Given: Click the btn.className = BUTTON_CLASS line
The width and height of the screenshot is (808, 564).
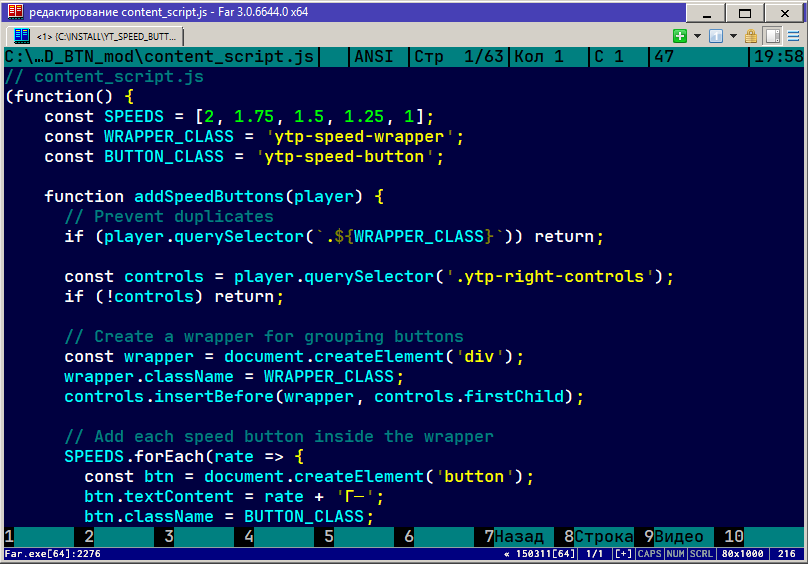Looking at the screenshot, I should (229, 517).
